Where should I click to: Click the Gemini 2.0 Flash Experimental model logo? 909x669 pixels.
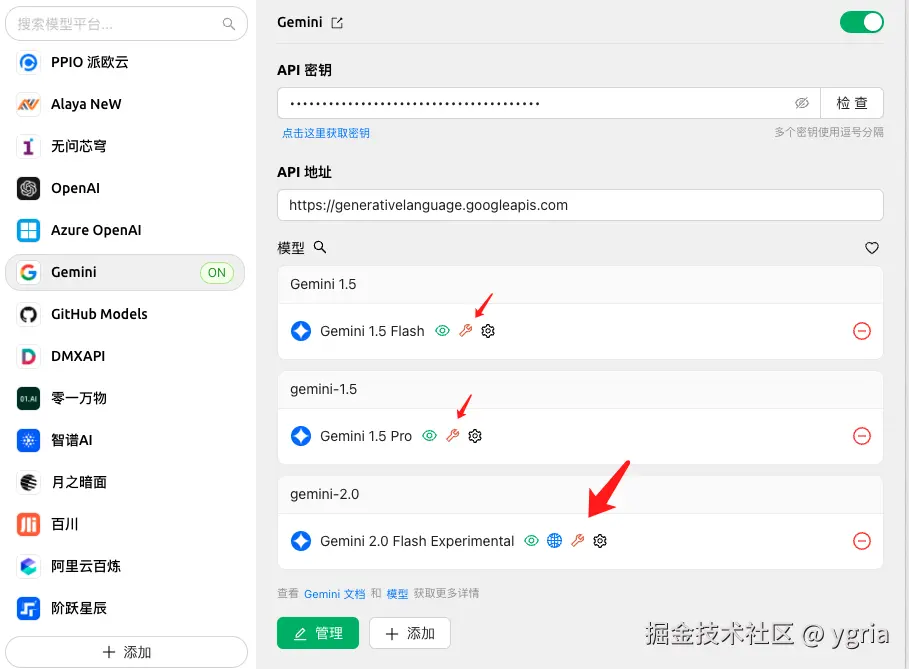(x=301, y=541)
